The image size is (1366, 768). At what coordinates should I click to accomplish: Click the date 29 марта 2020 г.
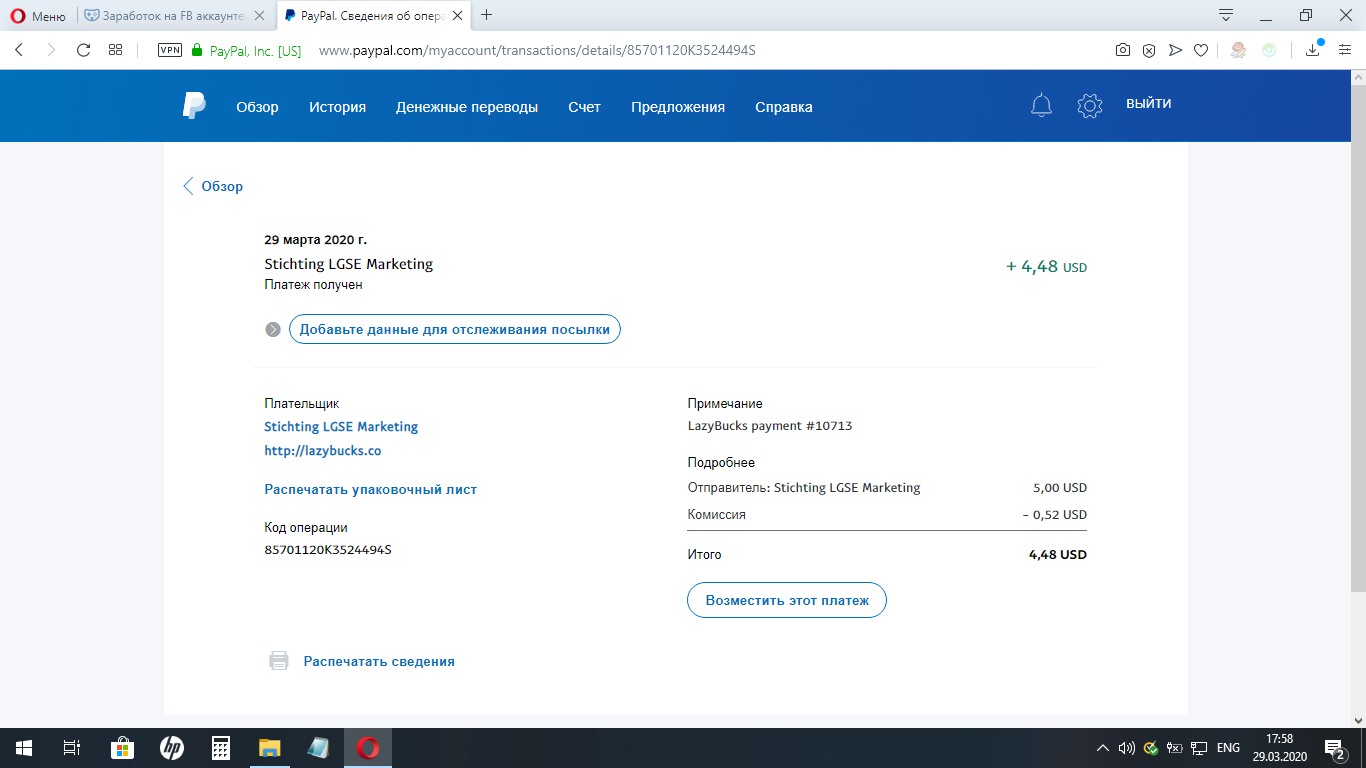pyautogui.click(x=316, y=240)
